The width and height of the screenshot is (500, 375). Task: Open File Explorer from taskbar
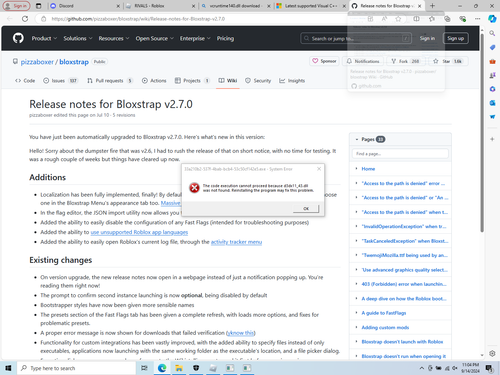[x=179, y=368]
